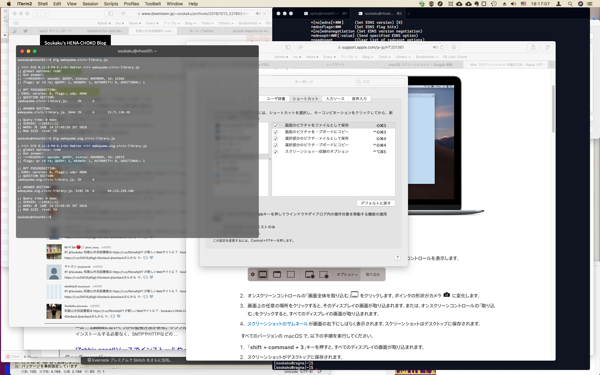The width and height of the screenshot is (600, 375).
Task: Click the US flag input source icon
Action: 523,3
